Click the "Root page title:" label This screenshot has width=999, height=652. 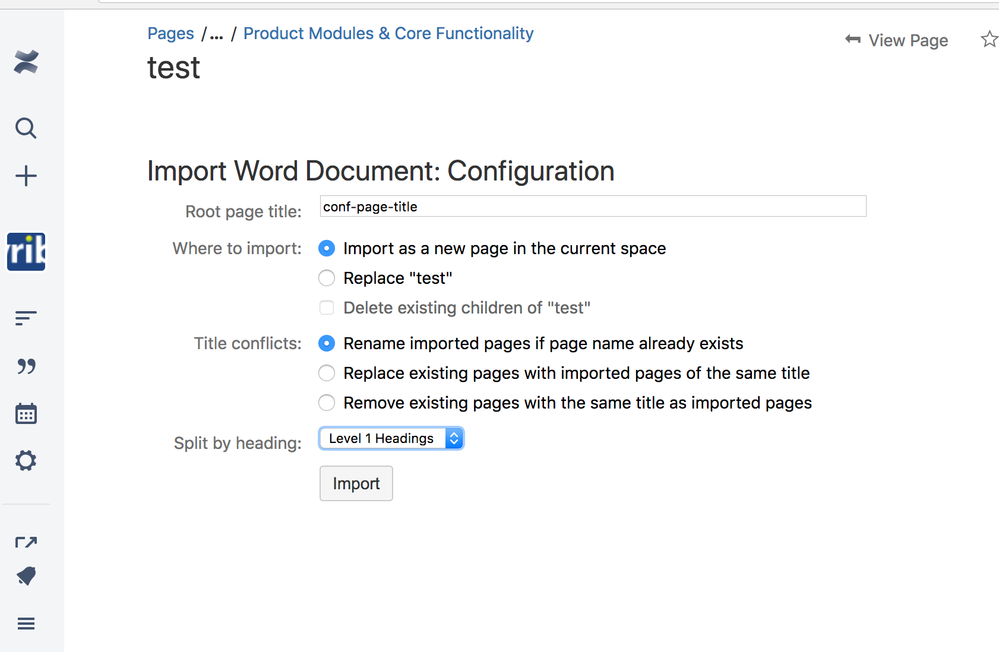pos(243,212)
